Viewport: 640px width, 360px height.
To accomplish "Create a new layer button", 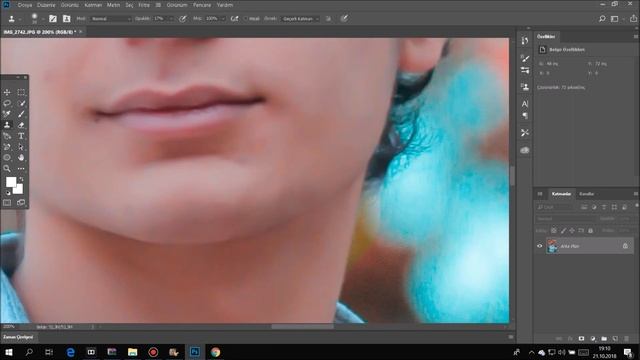I will click(x=615, y=339).
